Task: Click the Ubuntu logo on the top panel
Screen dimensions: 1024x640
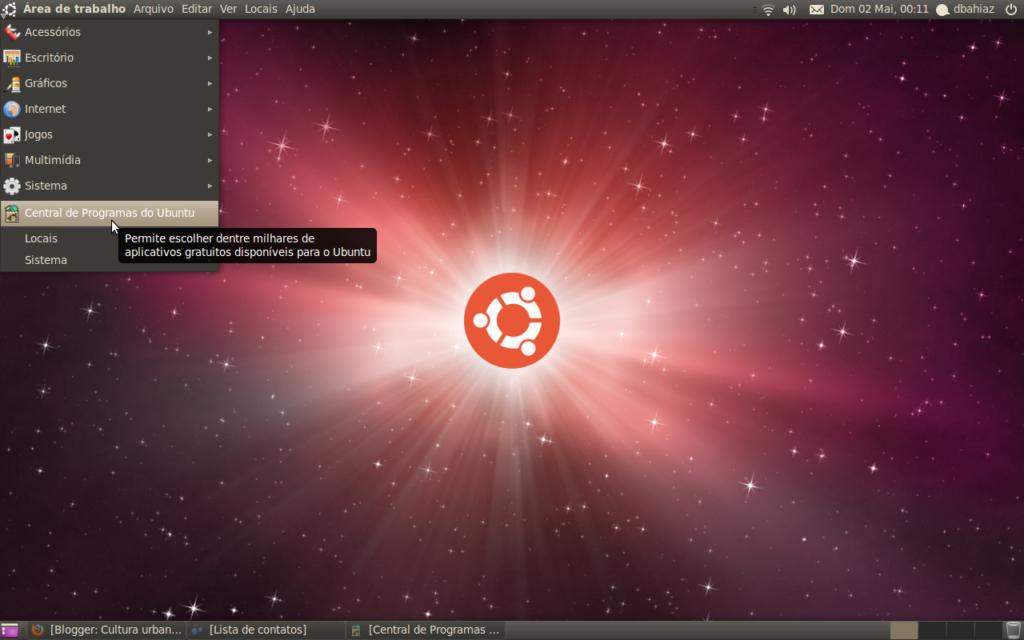Action: [x=10, y=9]
